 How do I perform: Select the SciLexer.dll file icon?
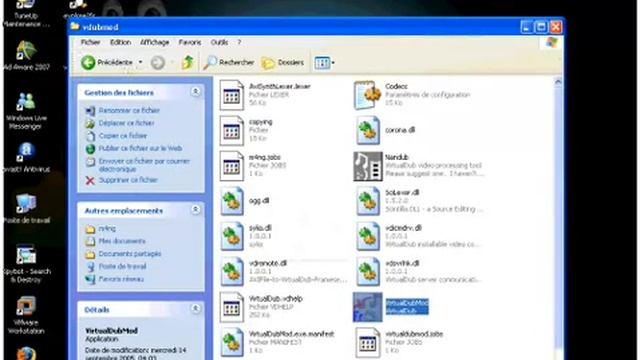[368, 201]
